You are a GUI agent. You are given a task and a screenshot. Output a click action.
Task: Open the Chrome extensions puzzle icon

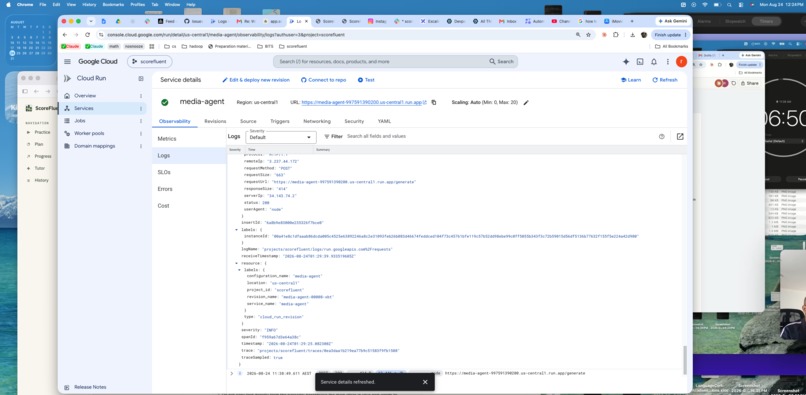tap(616, 34)
